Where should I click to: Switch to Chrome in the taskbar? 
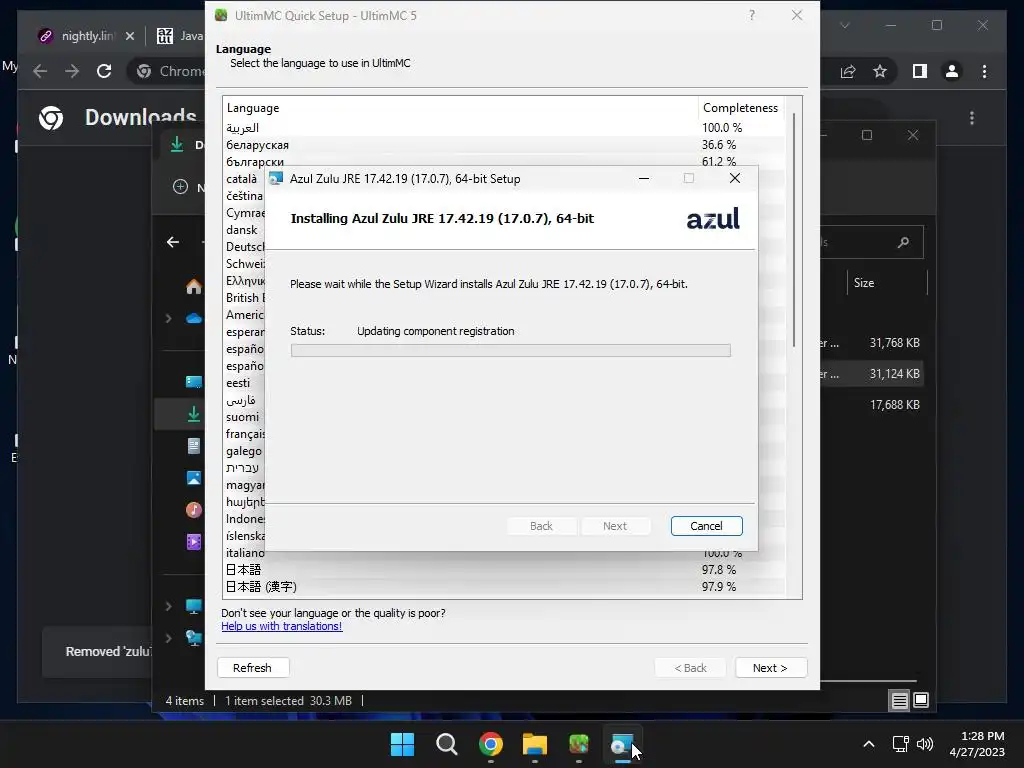click(x=490, y=744)
